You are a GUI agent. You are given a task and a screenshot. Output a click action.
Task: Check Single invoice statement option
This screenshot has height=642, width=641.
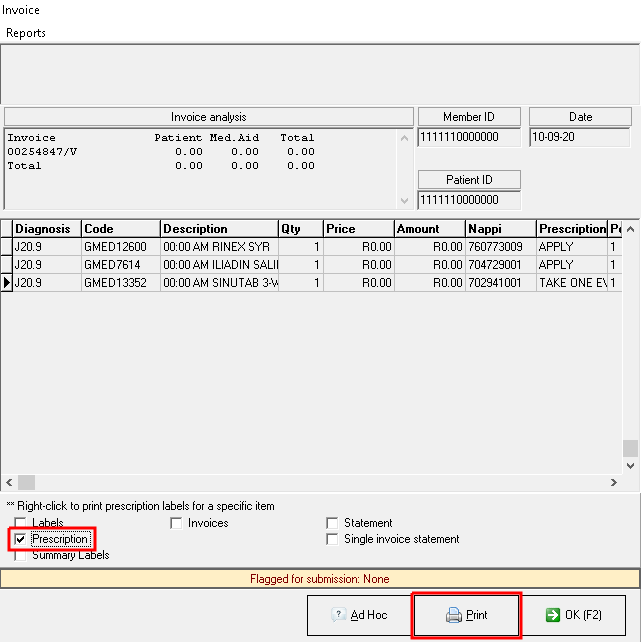[333, 539]
